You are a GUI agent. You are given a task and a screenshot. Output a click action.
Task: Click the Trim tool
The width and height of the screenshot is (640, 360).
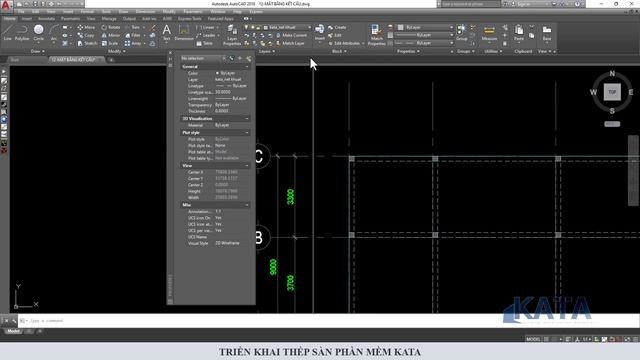[x=132, y=27]
